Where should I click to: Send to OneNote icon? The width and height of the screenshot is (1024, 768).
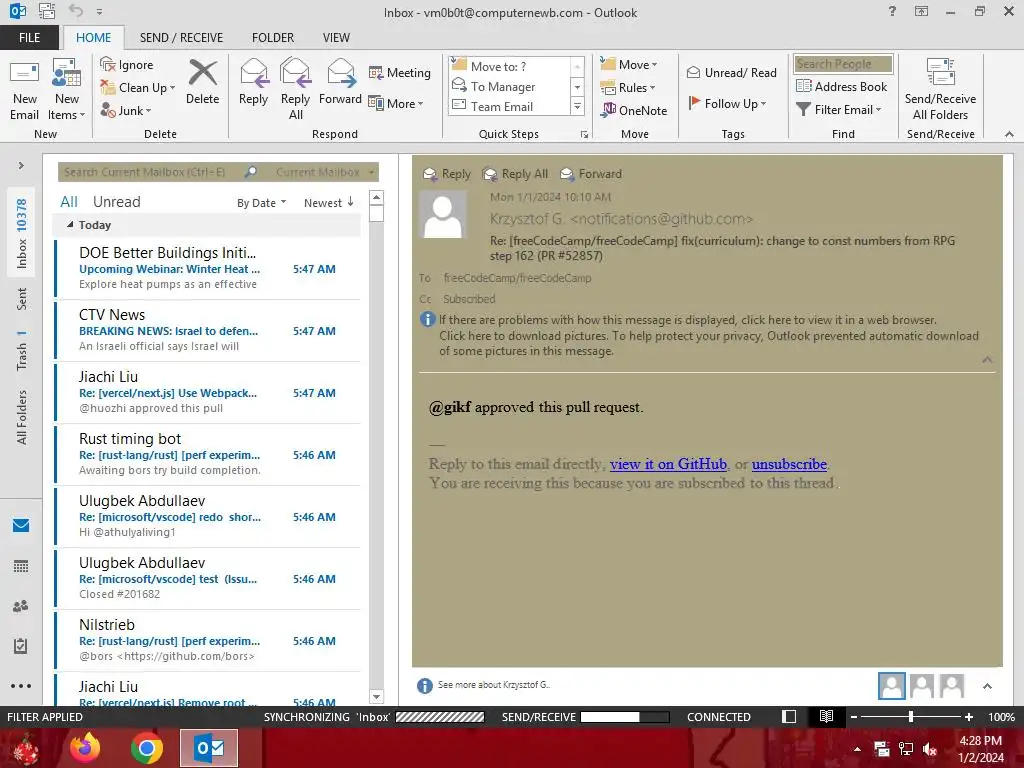tap(608, 110)
